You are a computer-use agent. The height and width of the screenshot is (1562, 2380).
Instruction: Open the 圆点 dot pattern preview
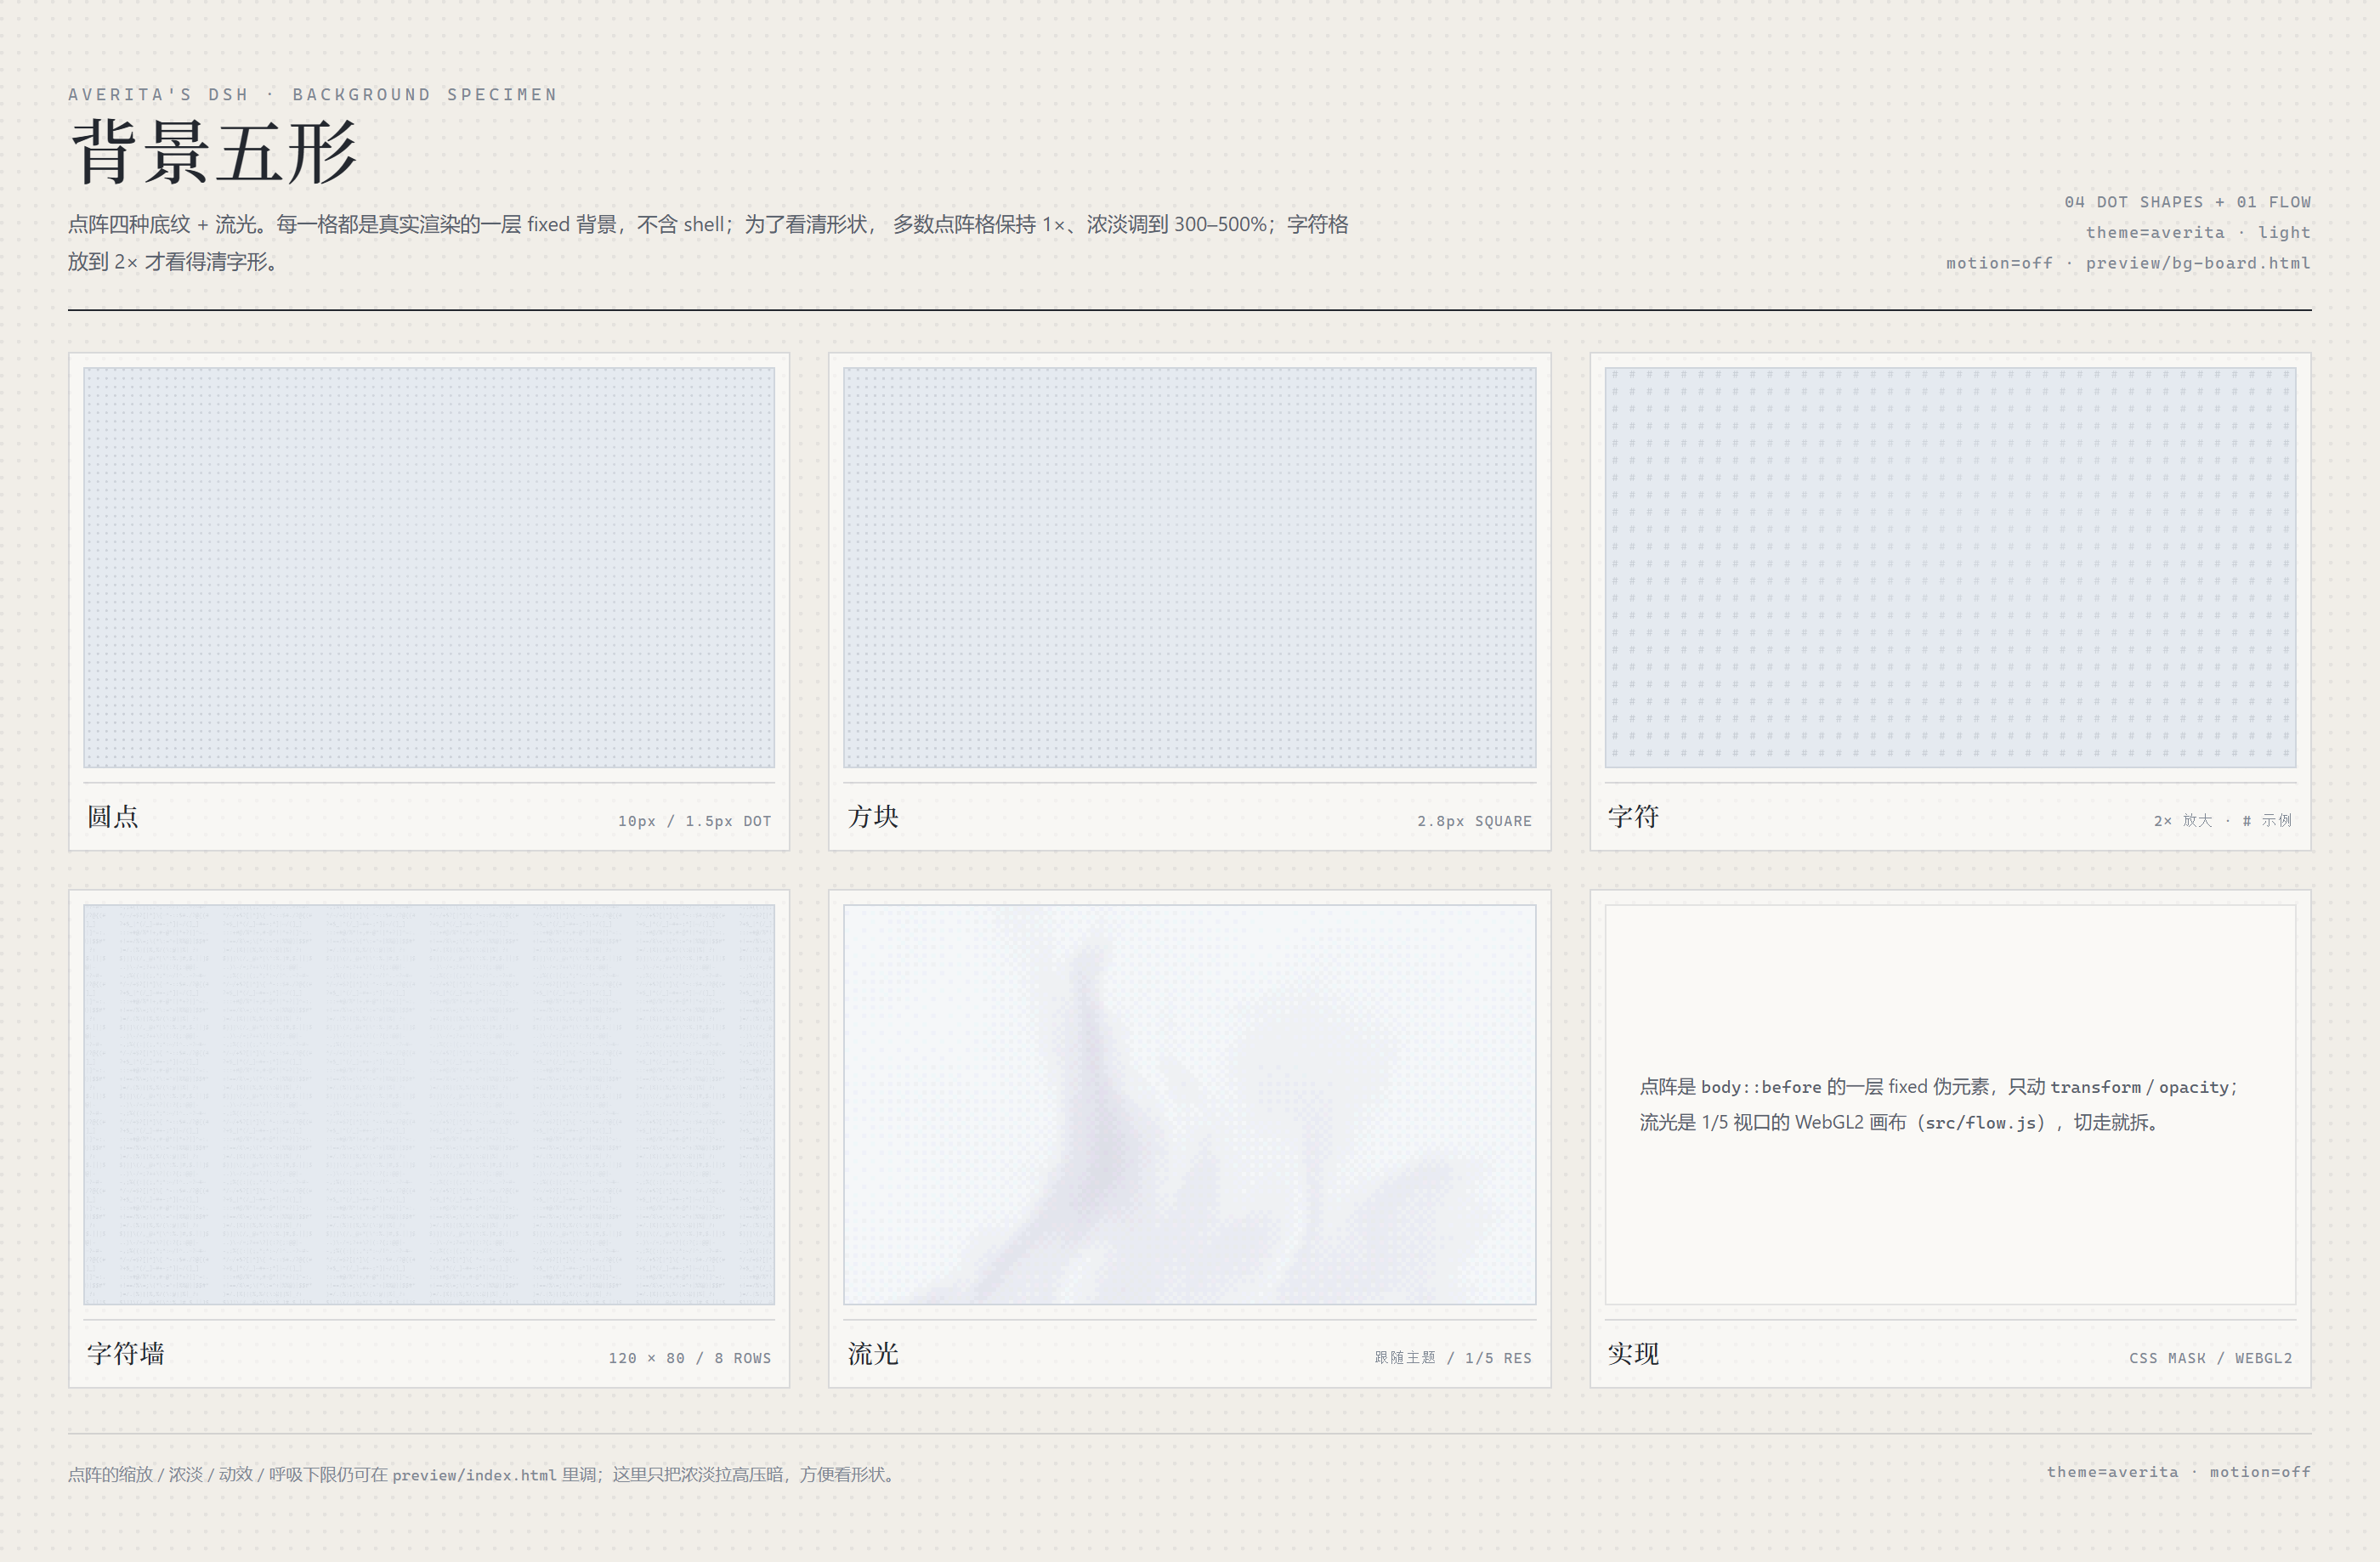point(429,567)
